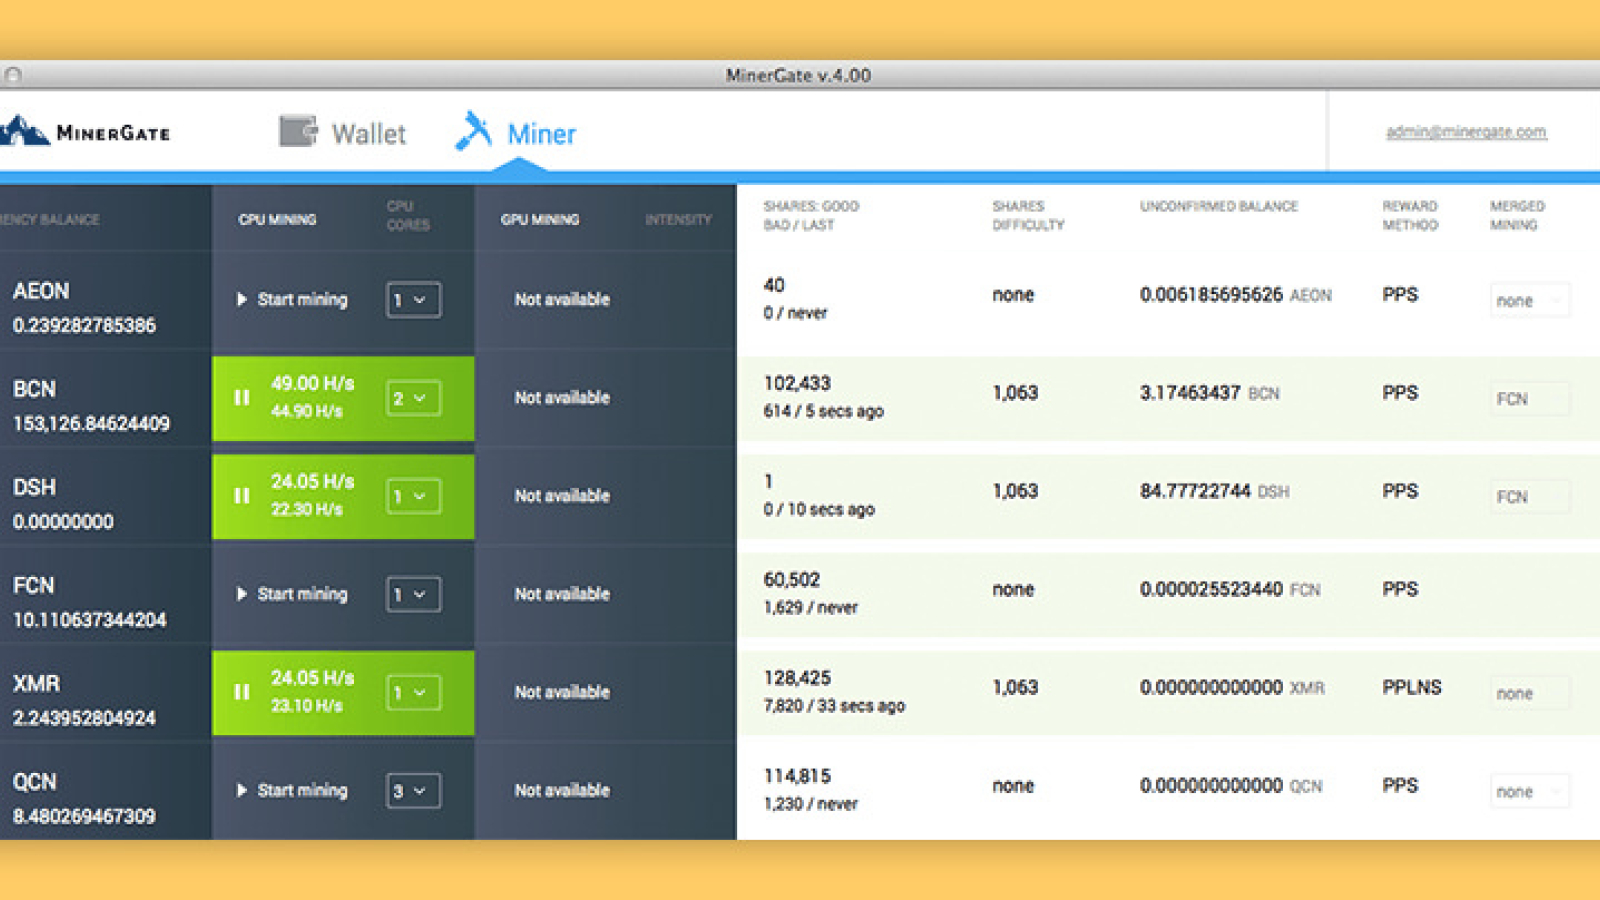Open BCN merged mining FCN dropdown
1600x900 pixels.
1530,398
